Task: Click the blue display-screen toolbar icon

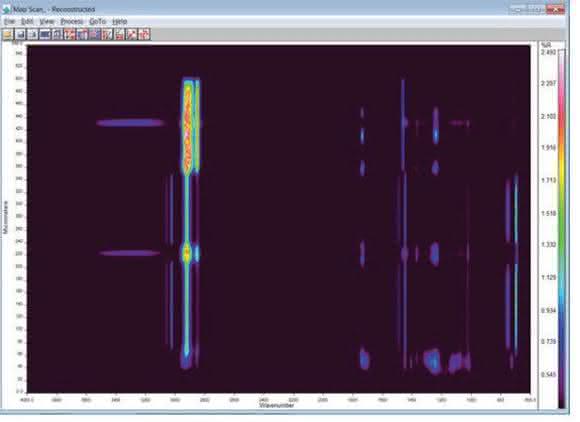Action: point(45,34)
